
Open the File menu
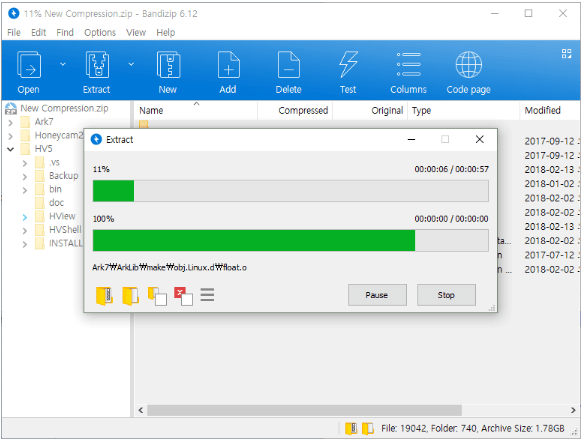tap(14, 33)
